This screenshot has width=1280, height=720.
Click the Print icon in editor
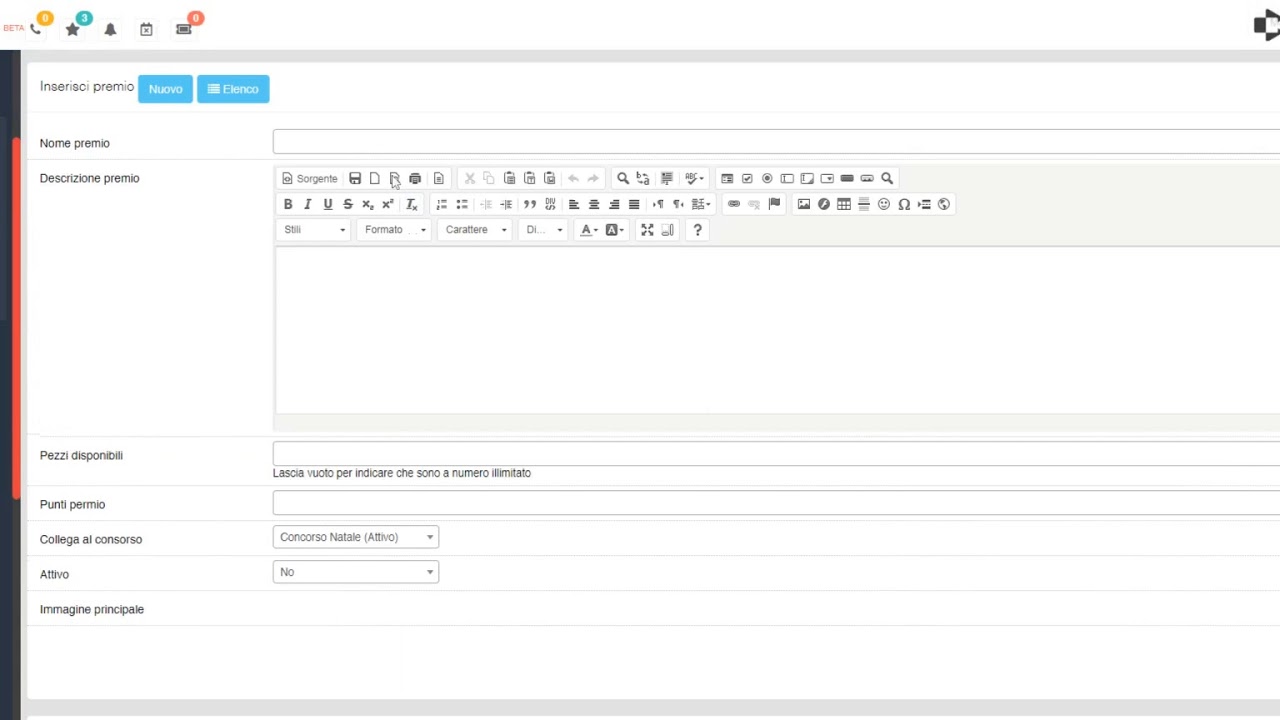pyautogui.click(x=415, y=178)
